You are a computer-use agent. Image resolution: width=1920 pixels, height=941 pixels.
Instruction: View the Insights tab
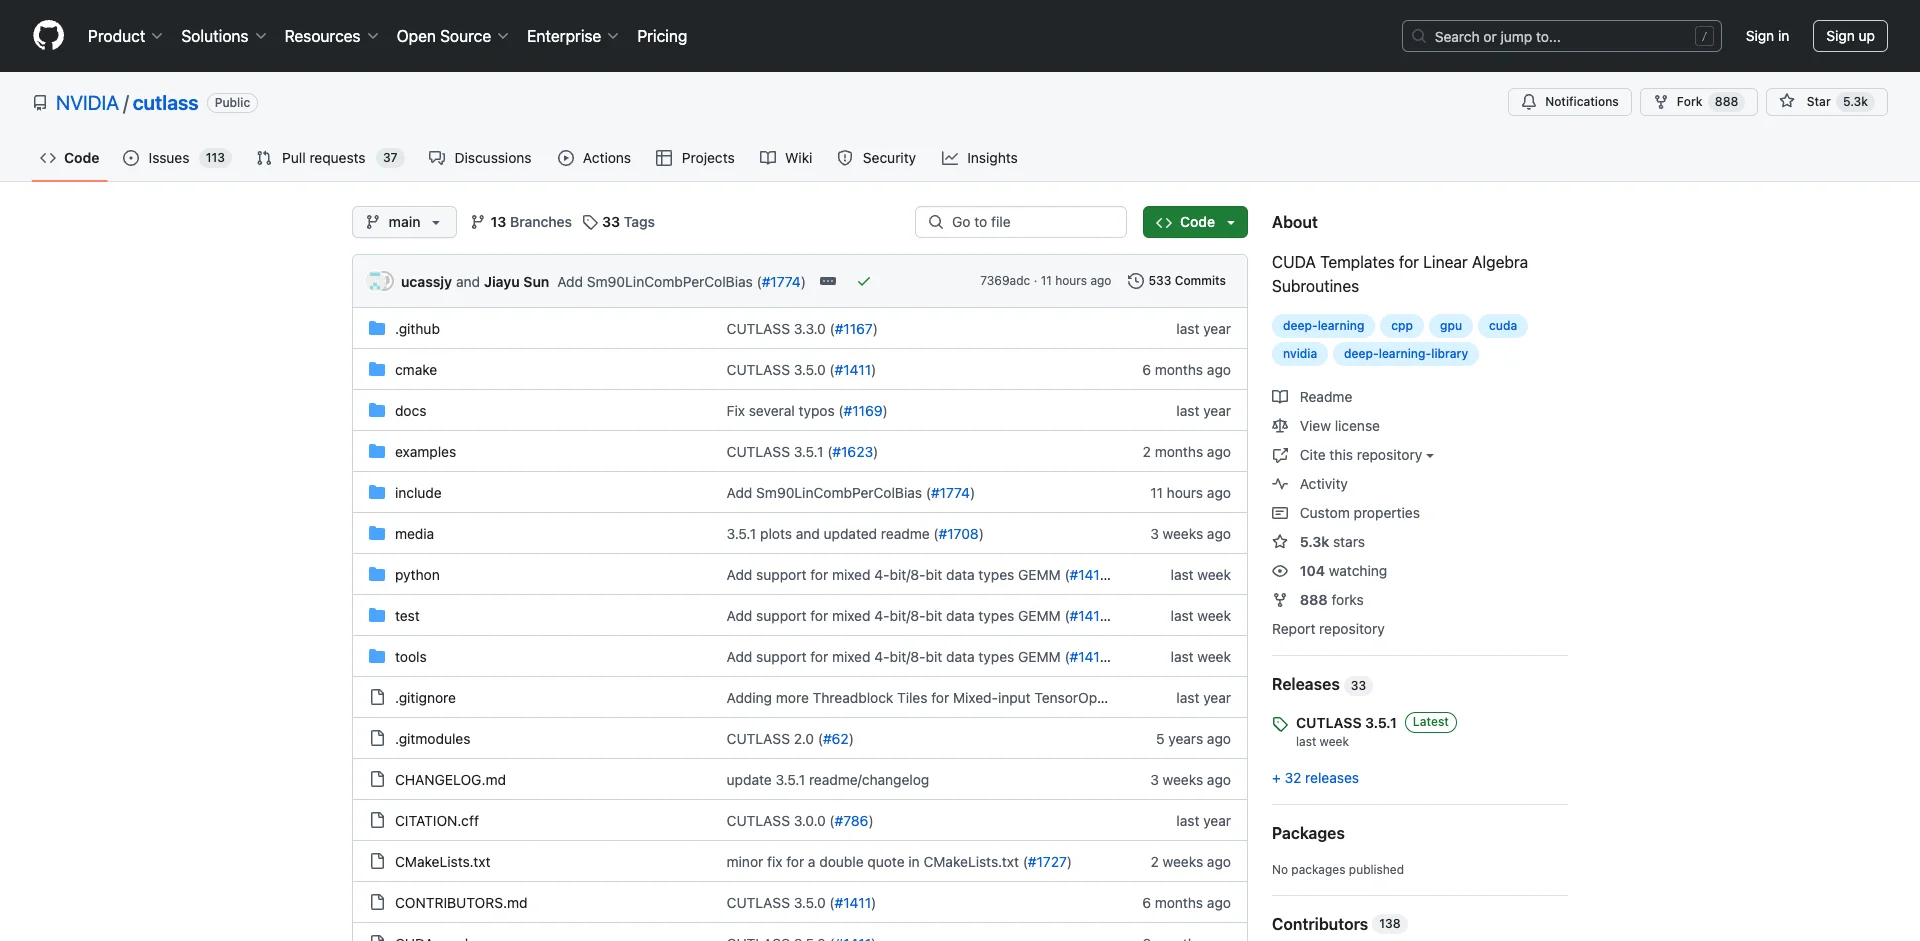(x=980, y=158)
